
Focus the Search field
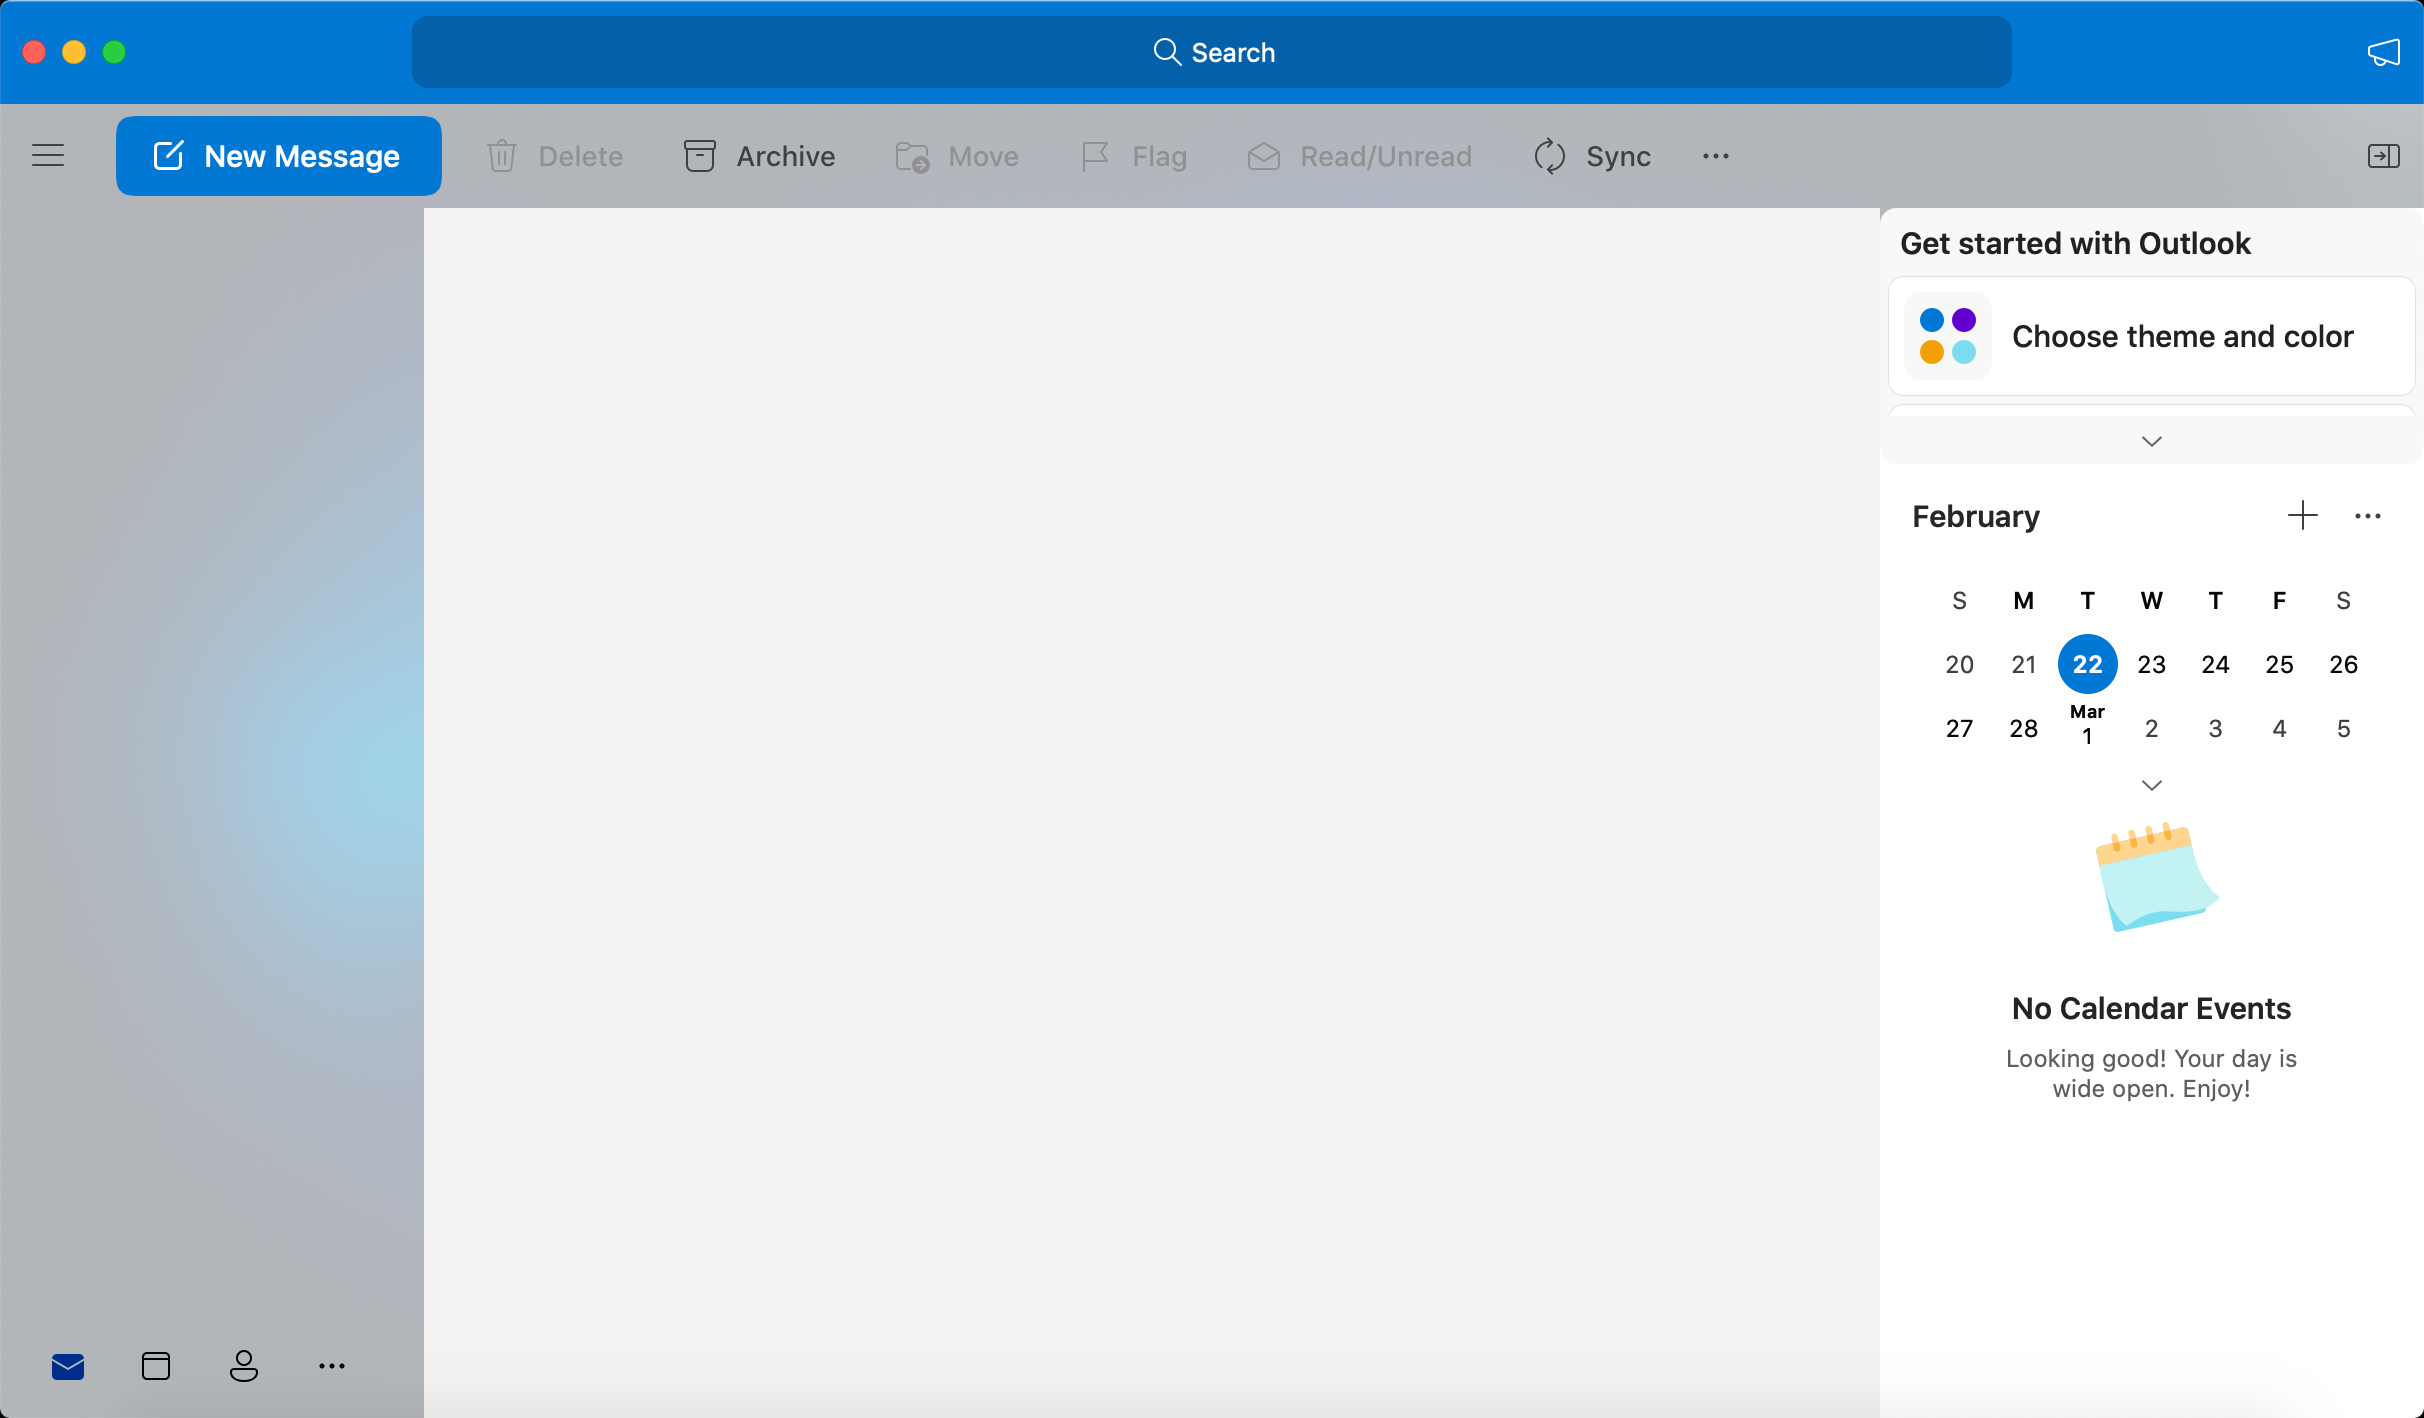pyautogui.click(x=1212, y=52)
